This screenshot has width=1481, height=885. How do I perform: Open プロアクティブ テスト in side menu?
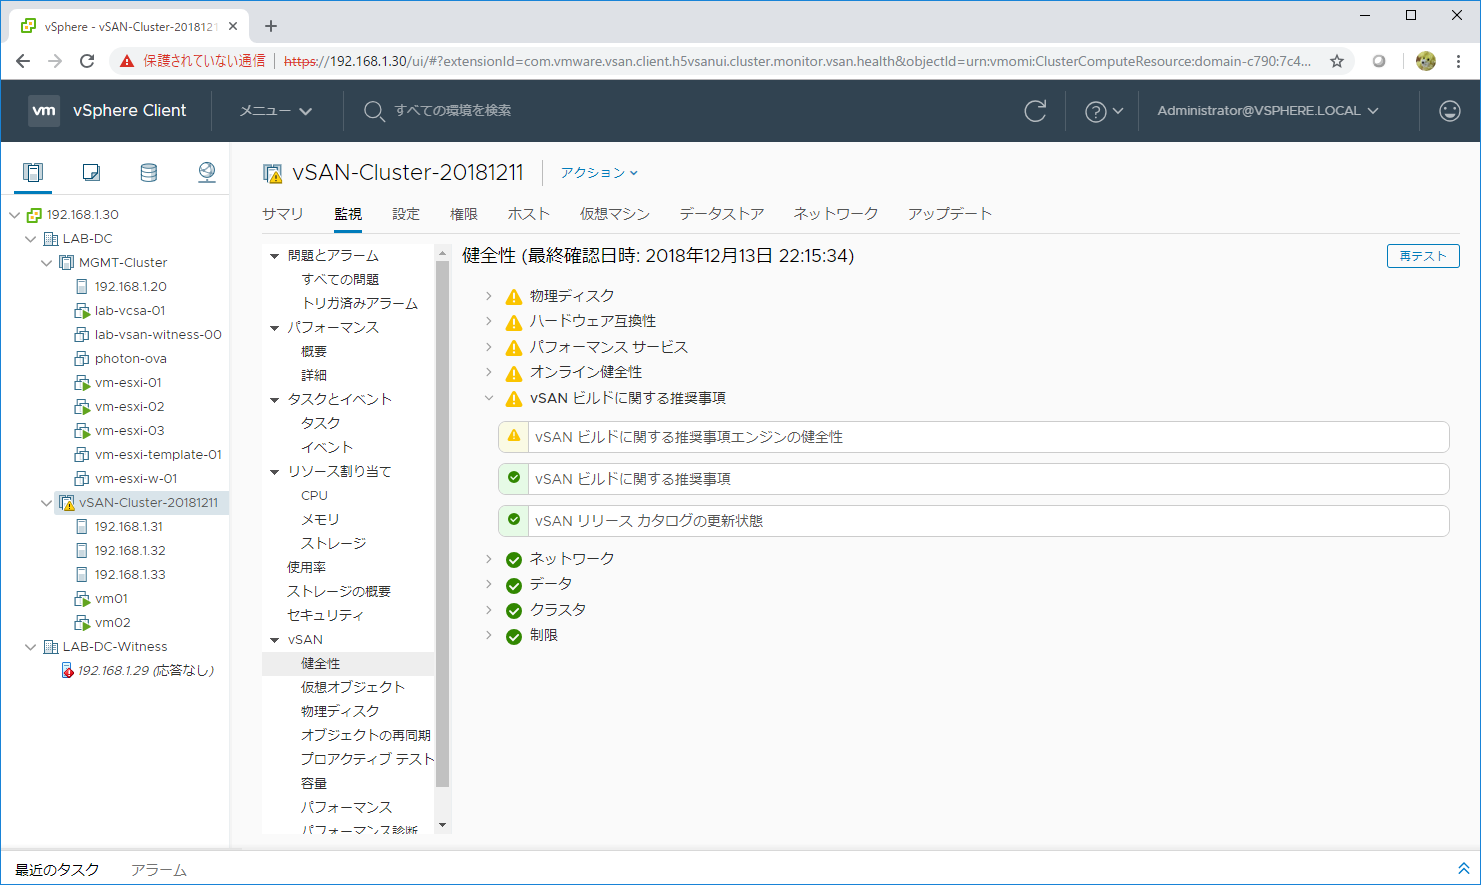pos(367,759)
